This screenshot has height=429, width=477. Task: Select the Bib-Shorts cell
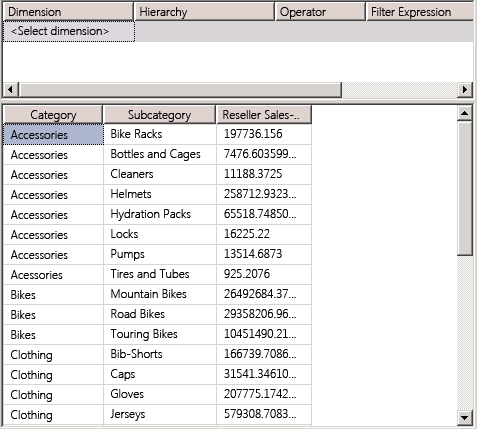[160, 354]
